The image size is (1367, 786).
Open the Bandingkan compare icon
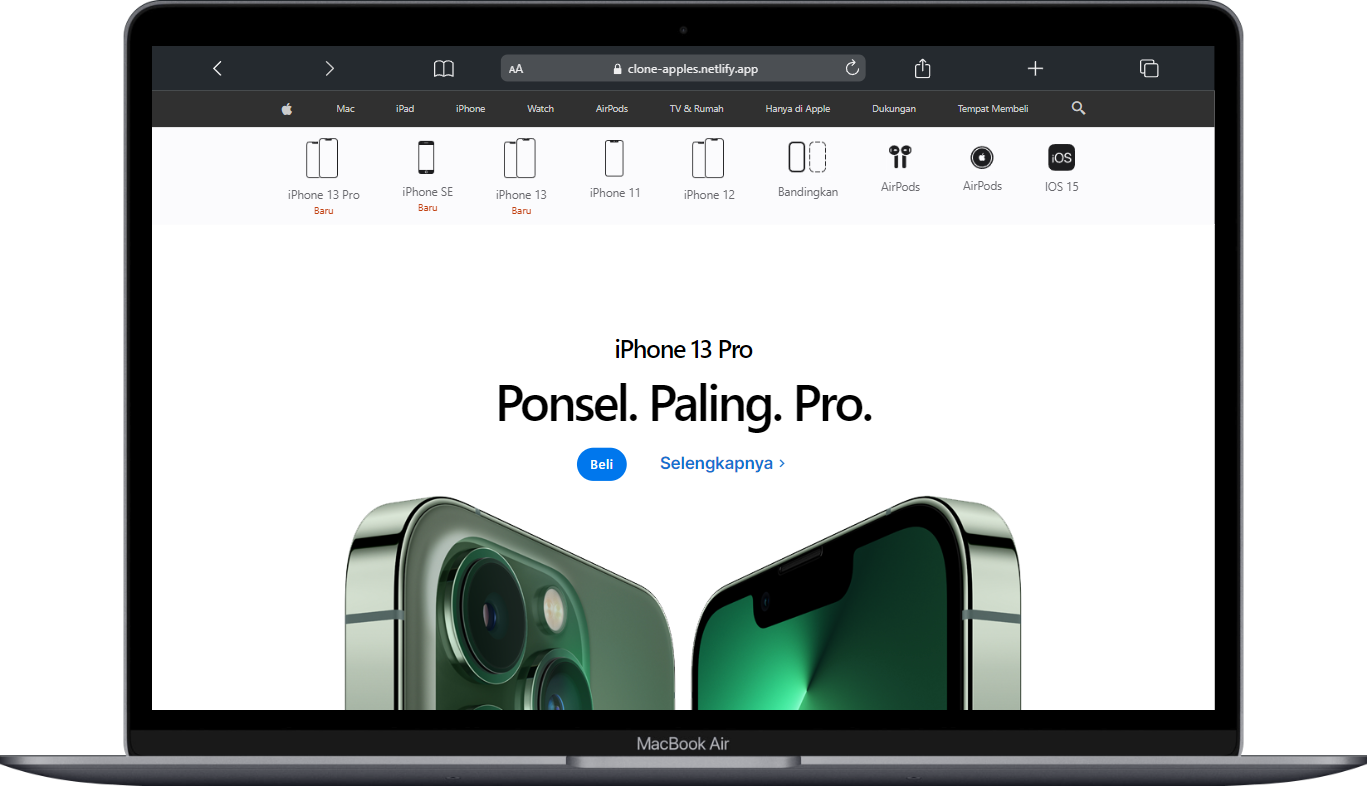click(807, 158)
